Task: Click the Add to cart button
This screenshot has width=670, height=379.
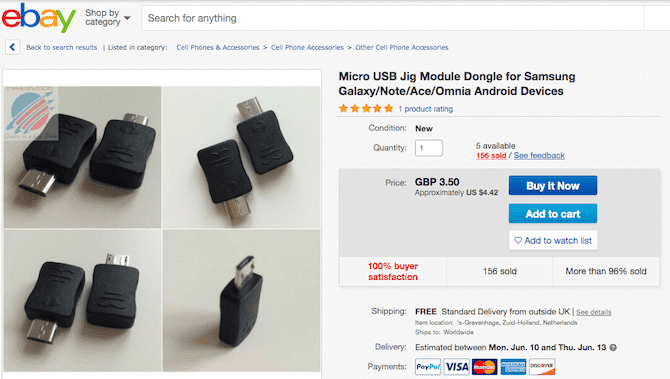Action: tap(552, 213)
